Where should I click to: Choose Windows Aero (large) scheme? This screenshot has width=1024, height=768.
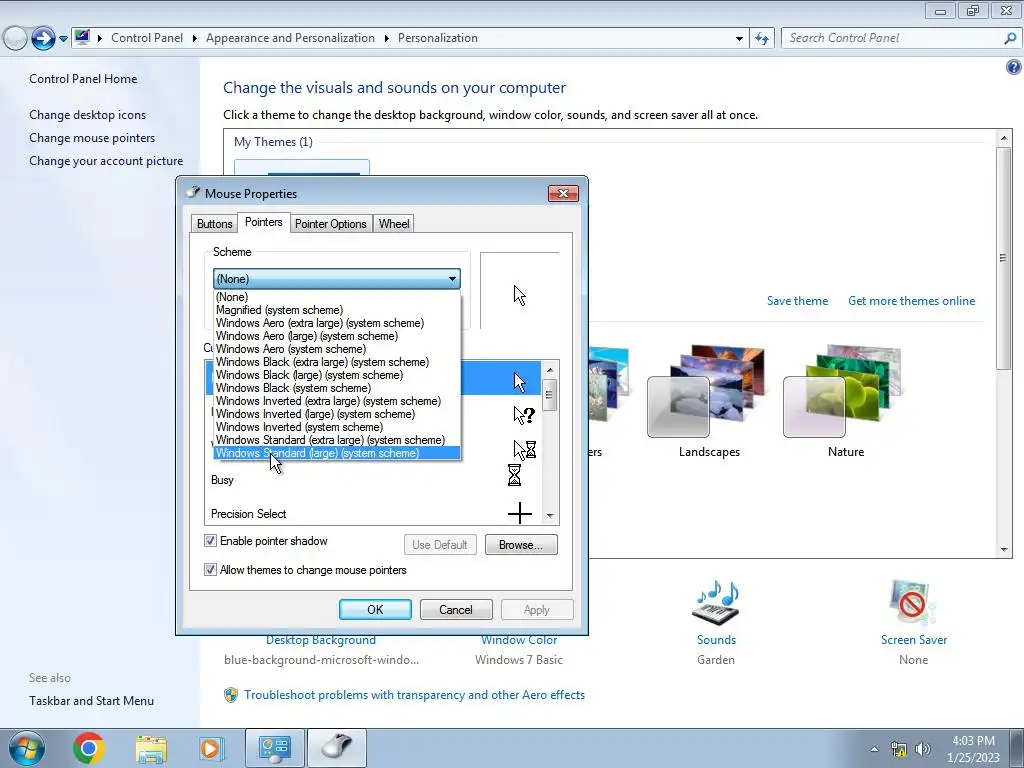click(x=337, y=336)
